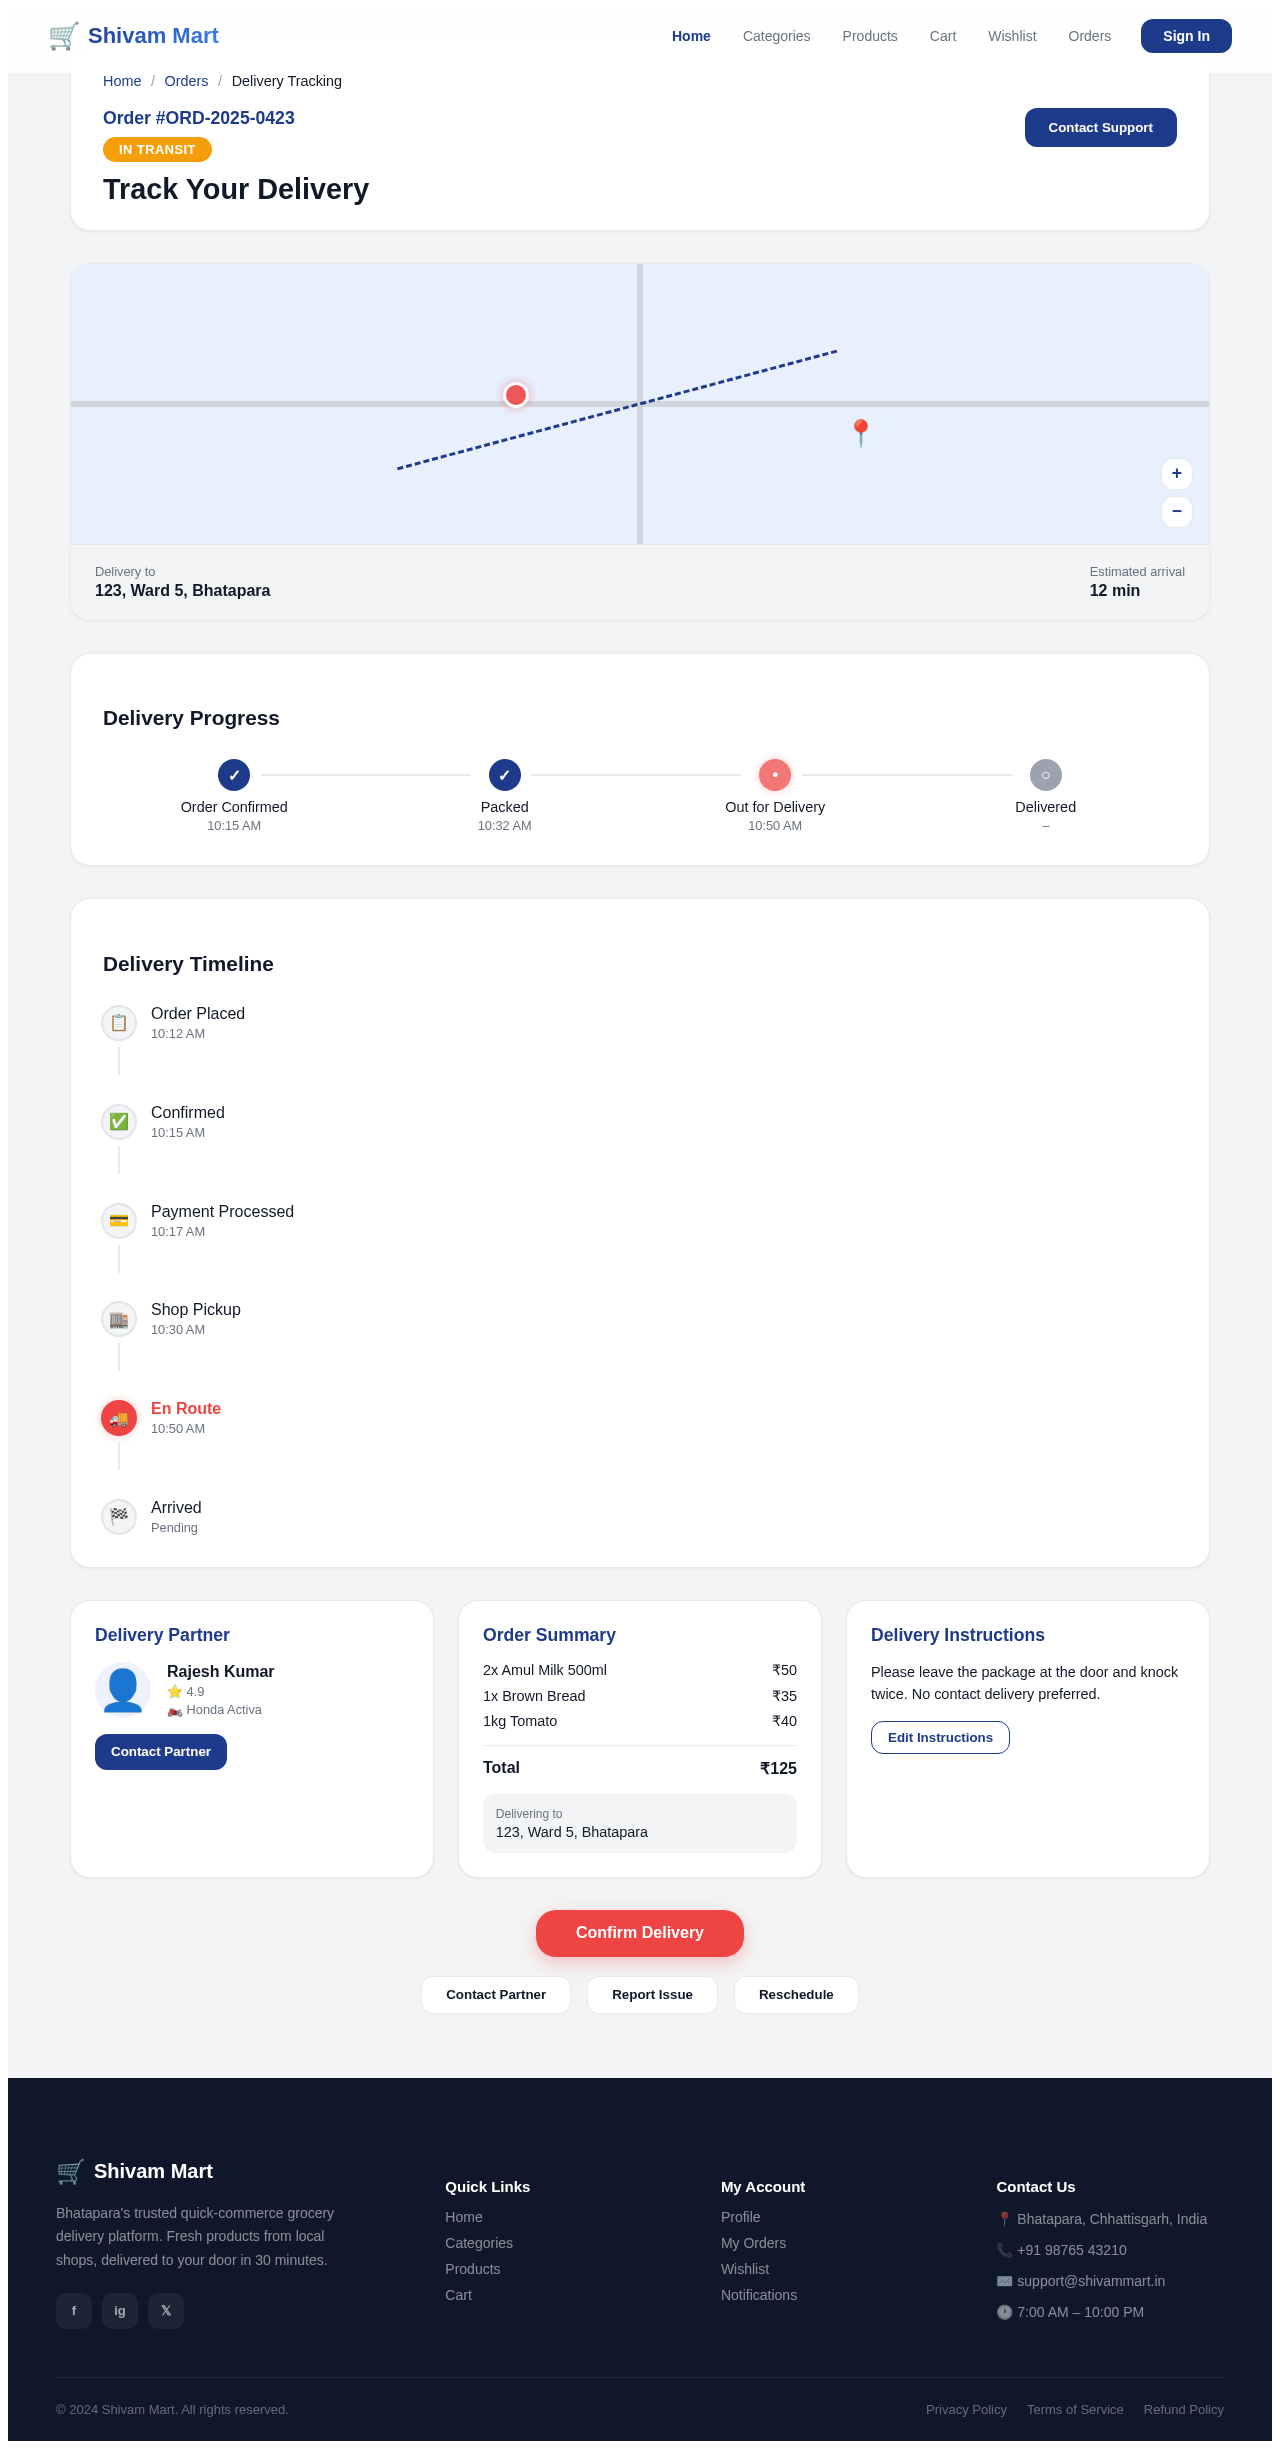1280x2449 pixels.
Task: Click the Confirmed green check icon
Action: coord(119,1122)
